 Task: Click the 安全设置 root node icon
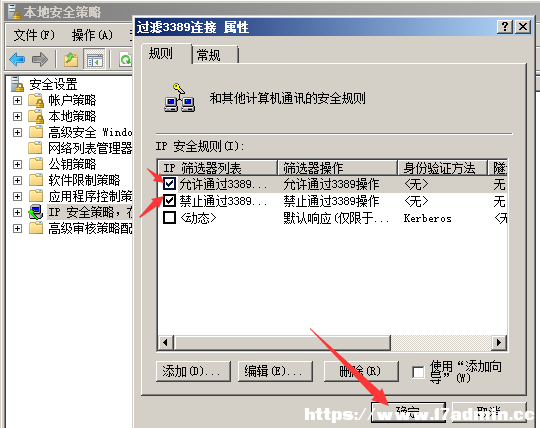(17, 84)
